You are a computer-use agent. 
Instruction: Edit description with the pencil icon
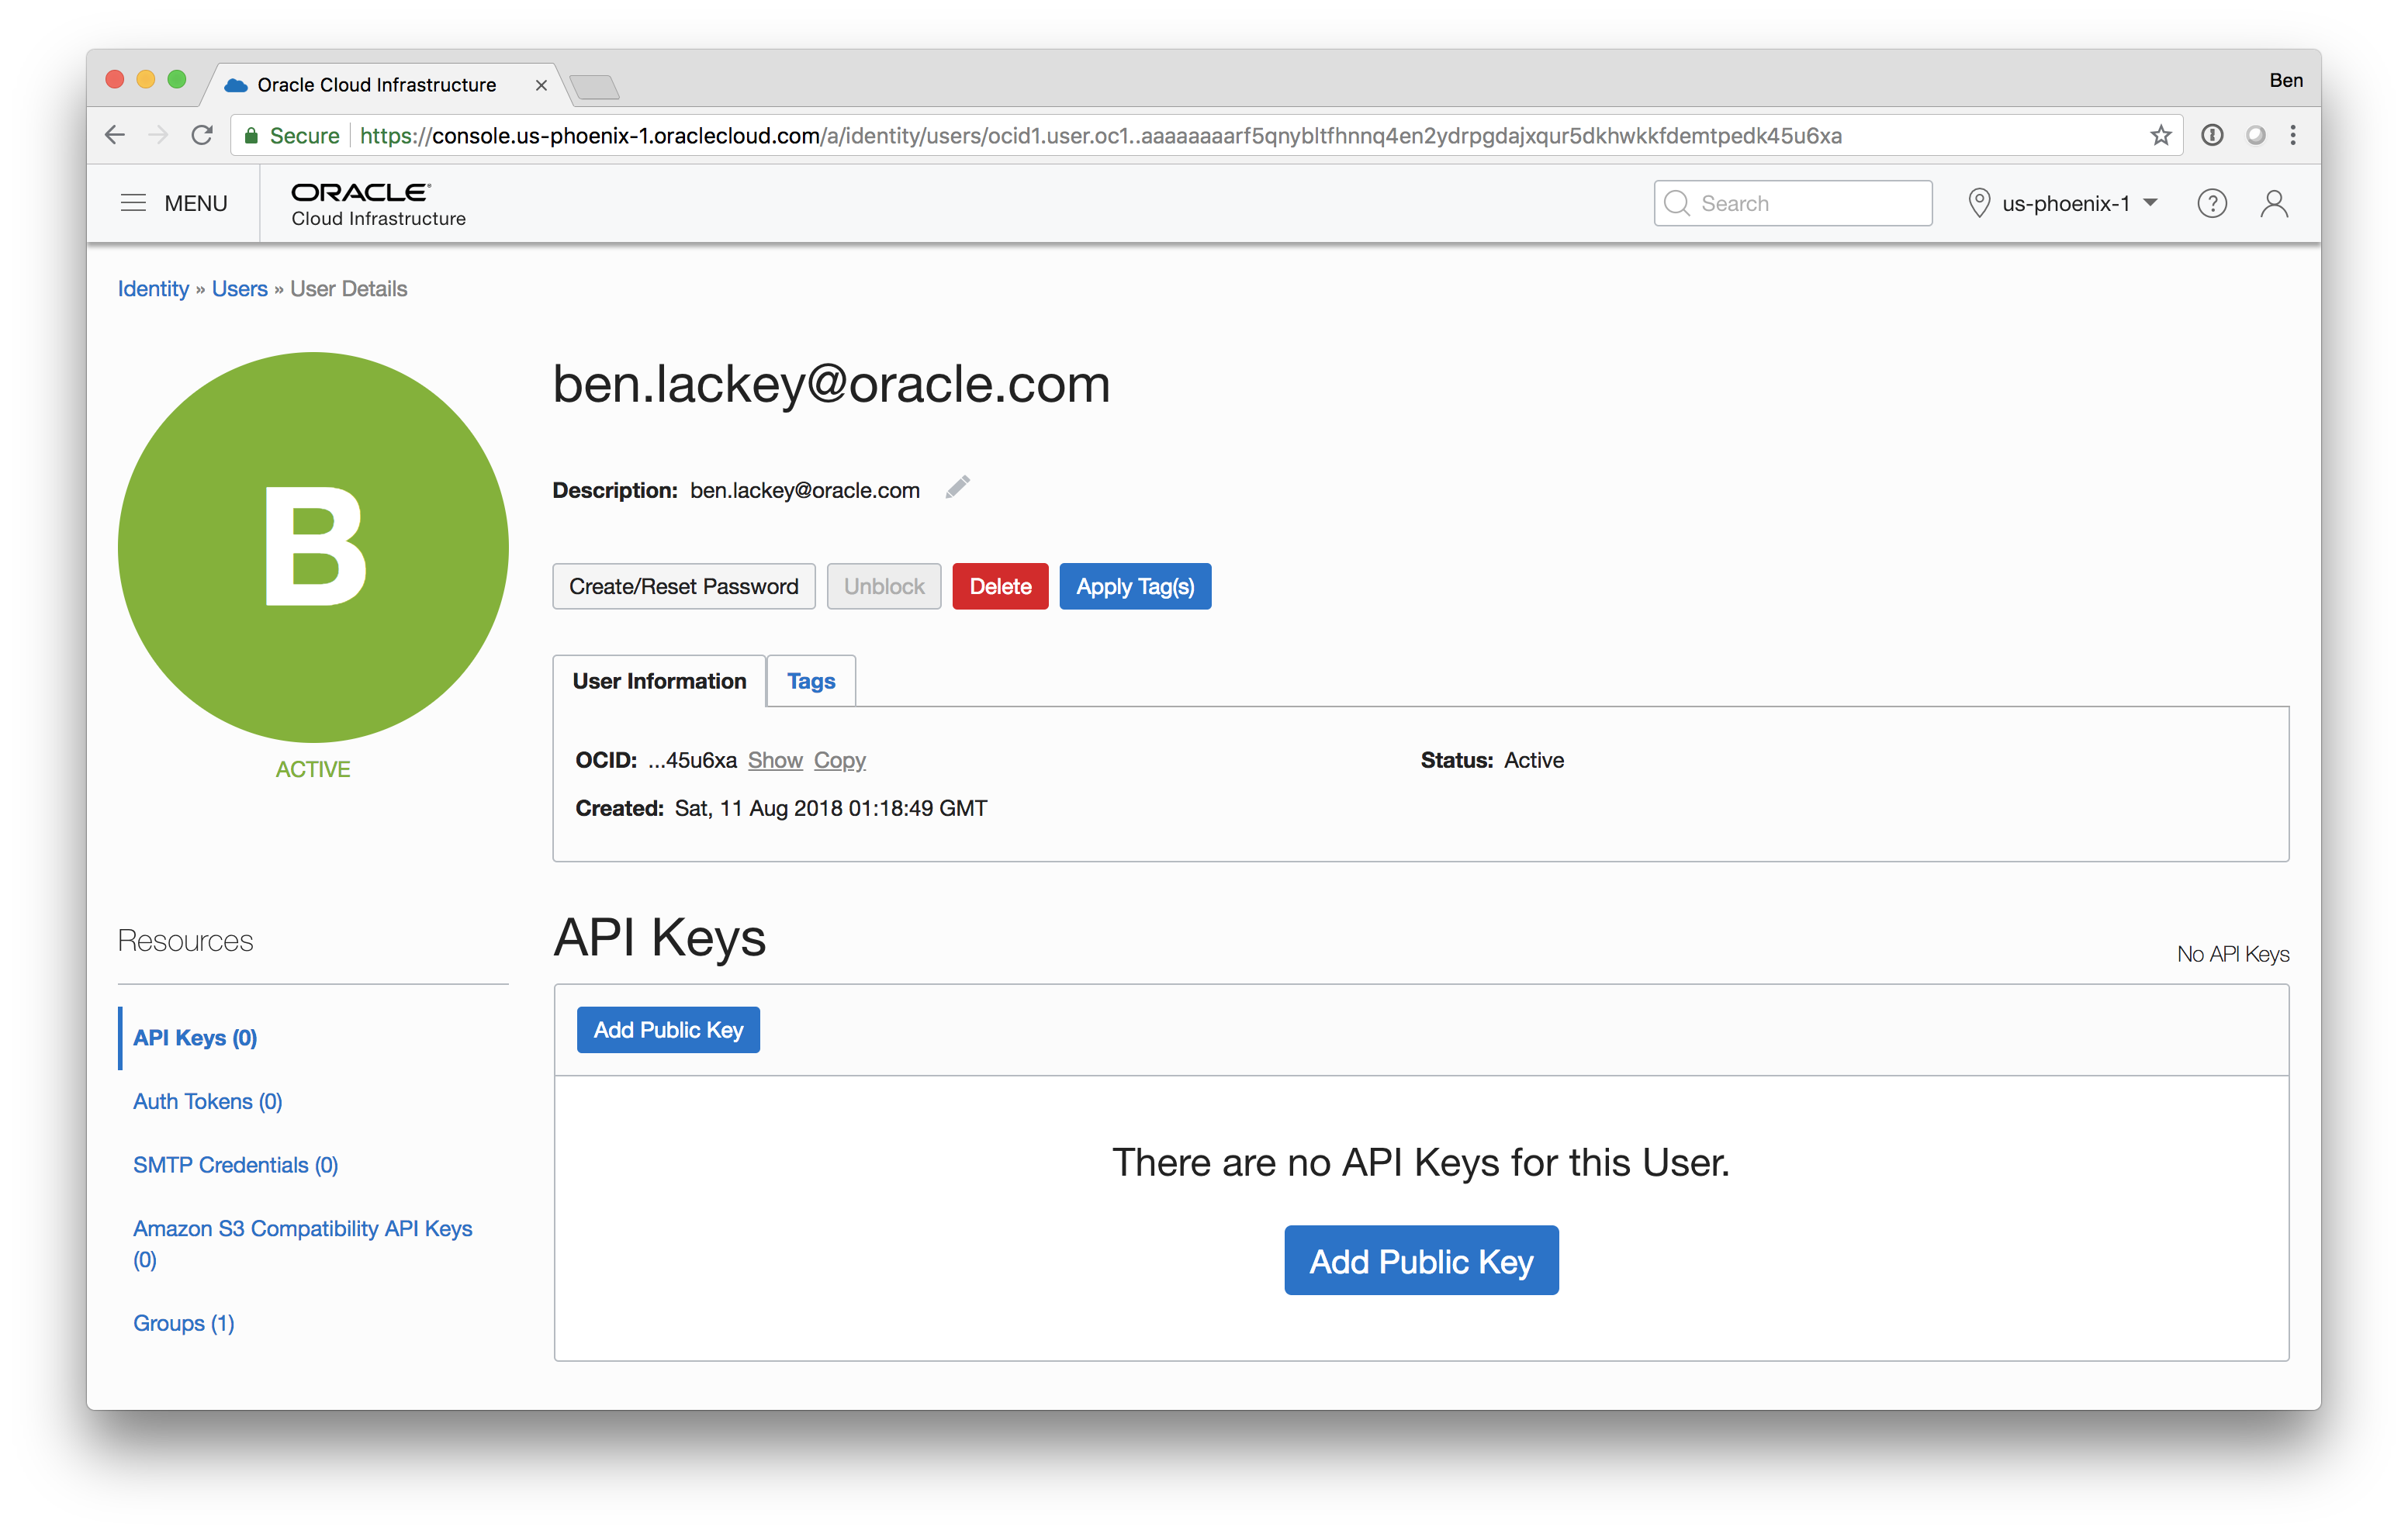click(957, 488)
